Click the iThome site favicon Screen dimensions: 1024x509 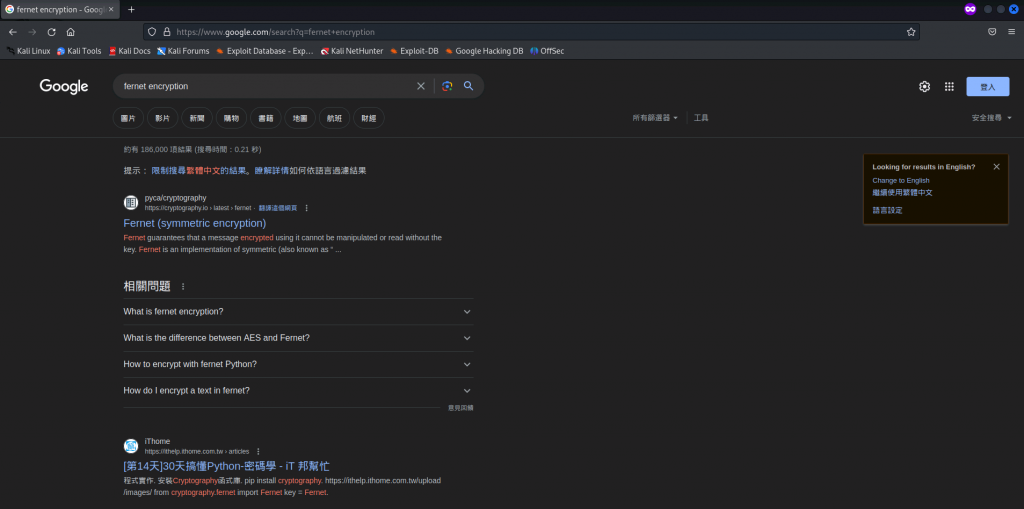pos(131,446)
